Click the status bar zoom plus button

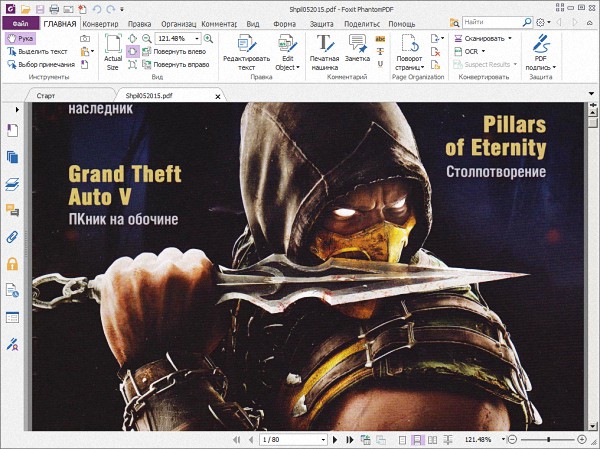[582, 439]
